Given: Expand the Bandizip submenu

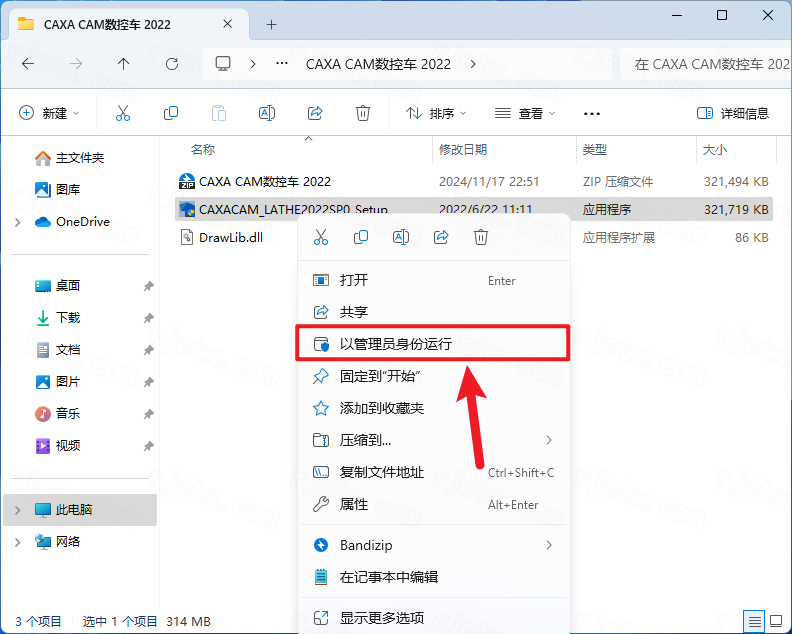Looking at the screenshot, I should point(549,545).
